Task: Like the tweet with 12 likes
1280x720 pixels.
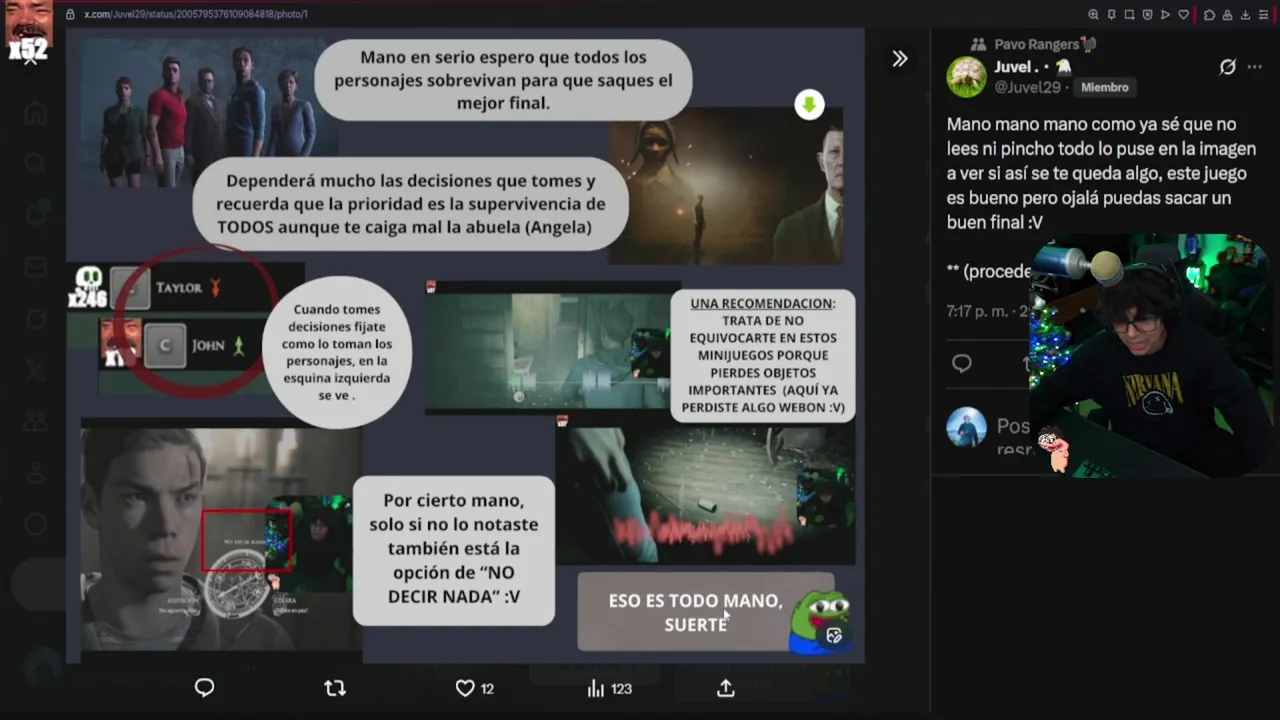Action: (474, 688)
